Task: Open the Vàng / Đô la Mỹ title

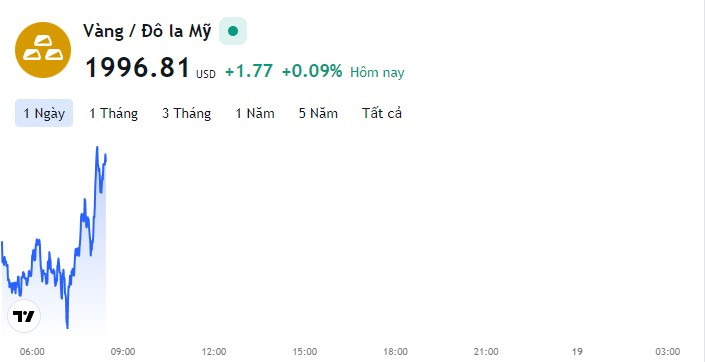Action: [x=147, y=32]
